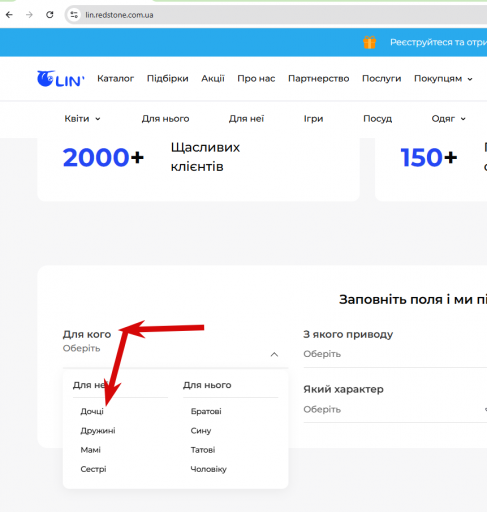Open site settings icon in address bar

click(x=74, y=15)
